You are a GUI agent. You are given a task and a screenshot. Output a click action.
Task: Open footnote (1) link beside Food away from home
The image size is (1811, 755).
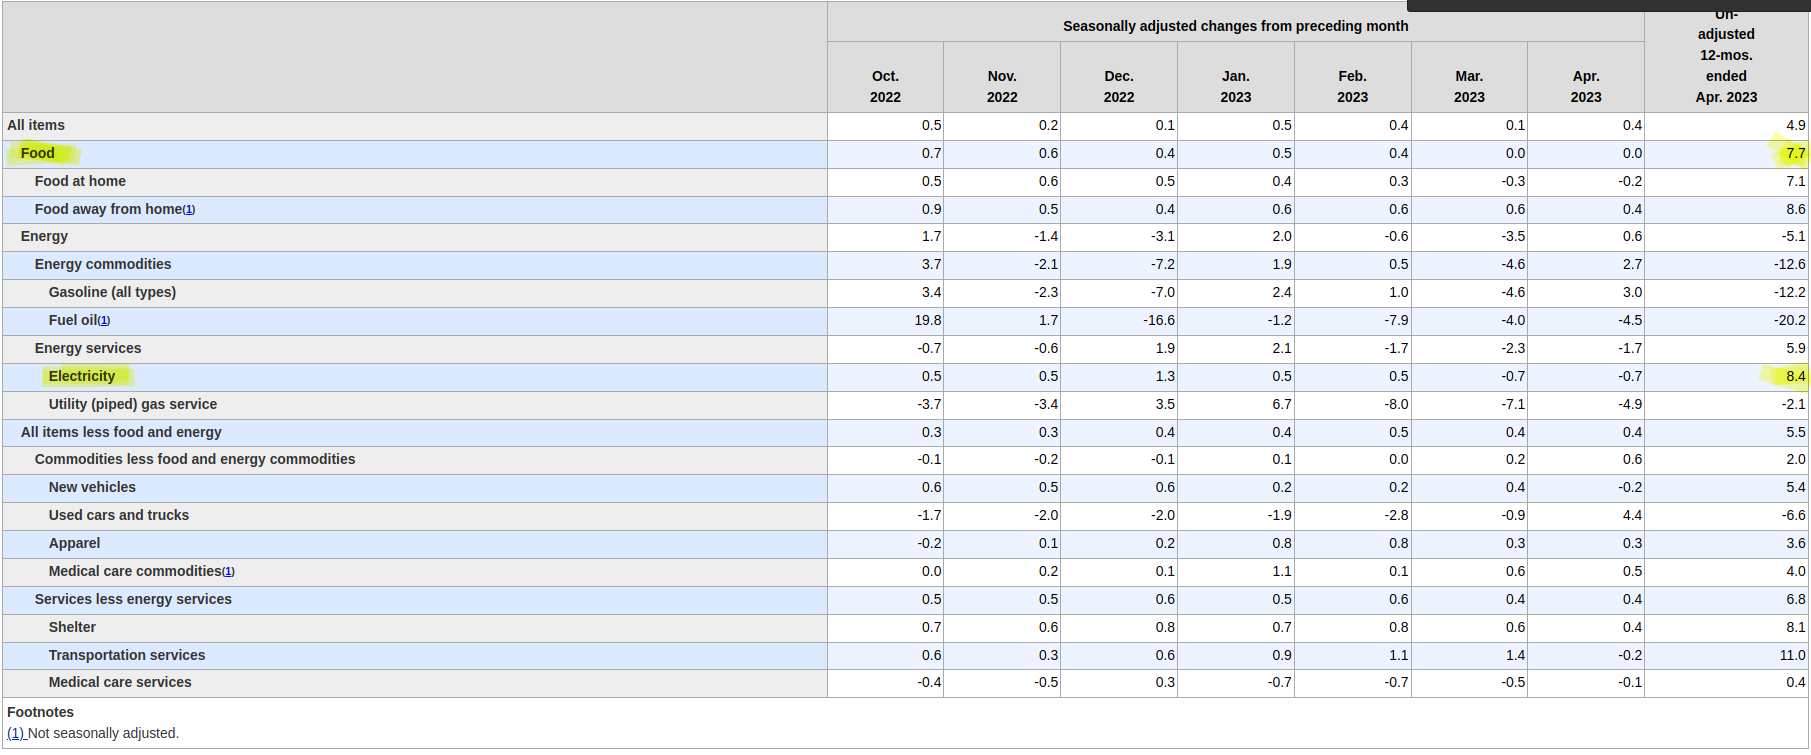pyautogui.click(x=189, y=210)
